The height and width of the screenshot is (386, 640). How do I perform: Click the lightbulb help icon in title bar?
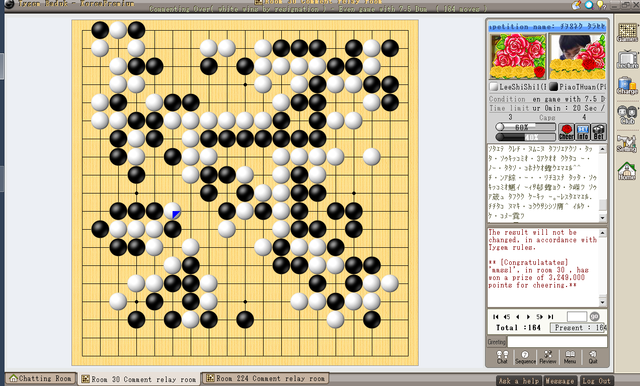601,4
